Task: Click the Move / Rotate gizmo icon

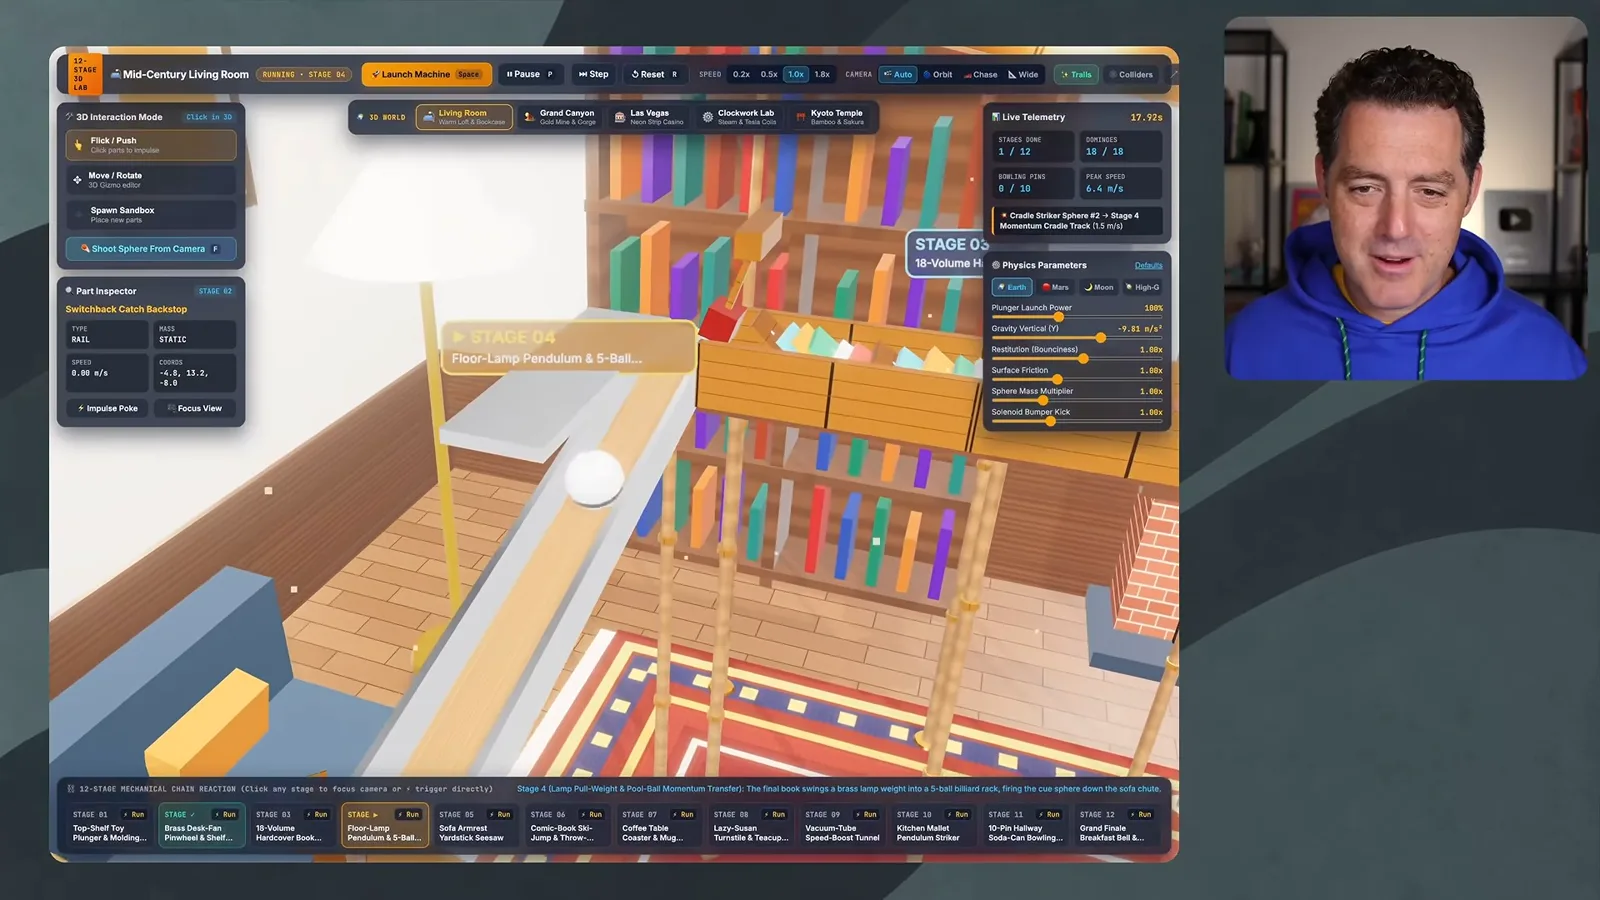Action: 77,180
